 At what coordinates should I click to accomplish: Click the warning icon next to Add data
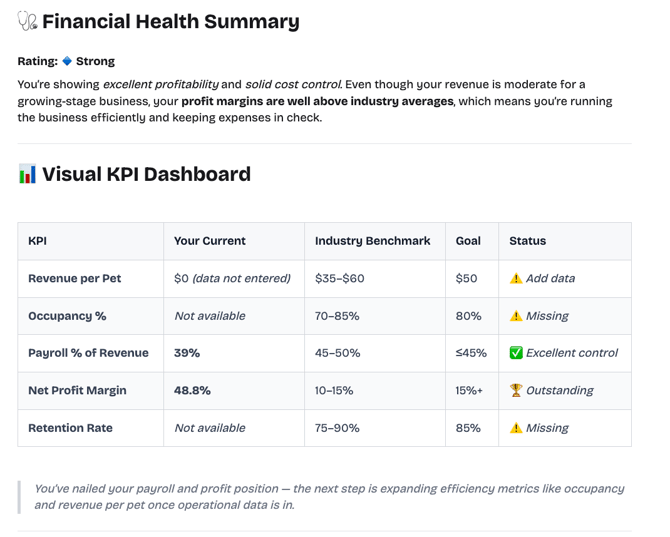click(516, 279)
